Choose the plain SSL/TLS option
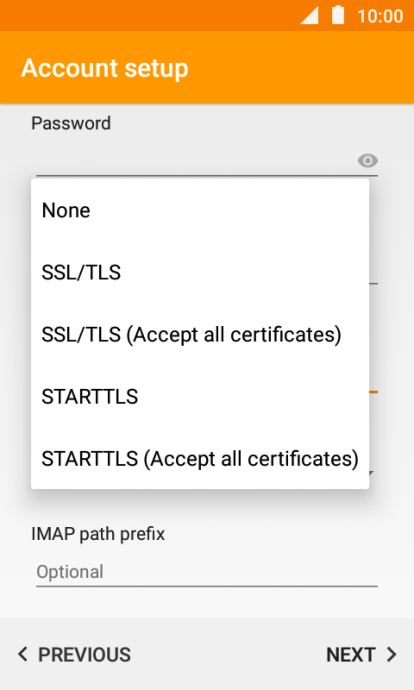The image size is (414, 690). tap(200, 272)
